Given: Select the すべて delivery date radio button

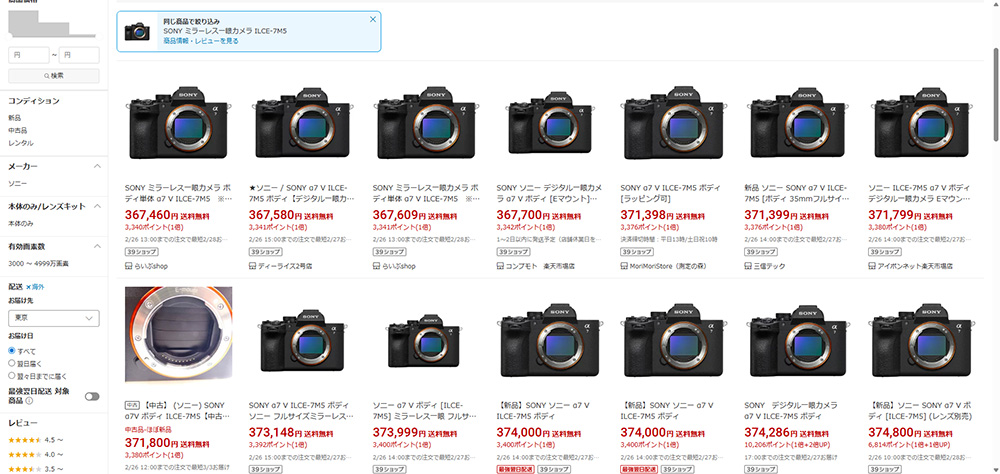Looking at the screenshot, I should (x=12, y=351).
